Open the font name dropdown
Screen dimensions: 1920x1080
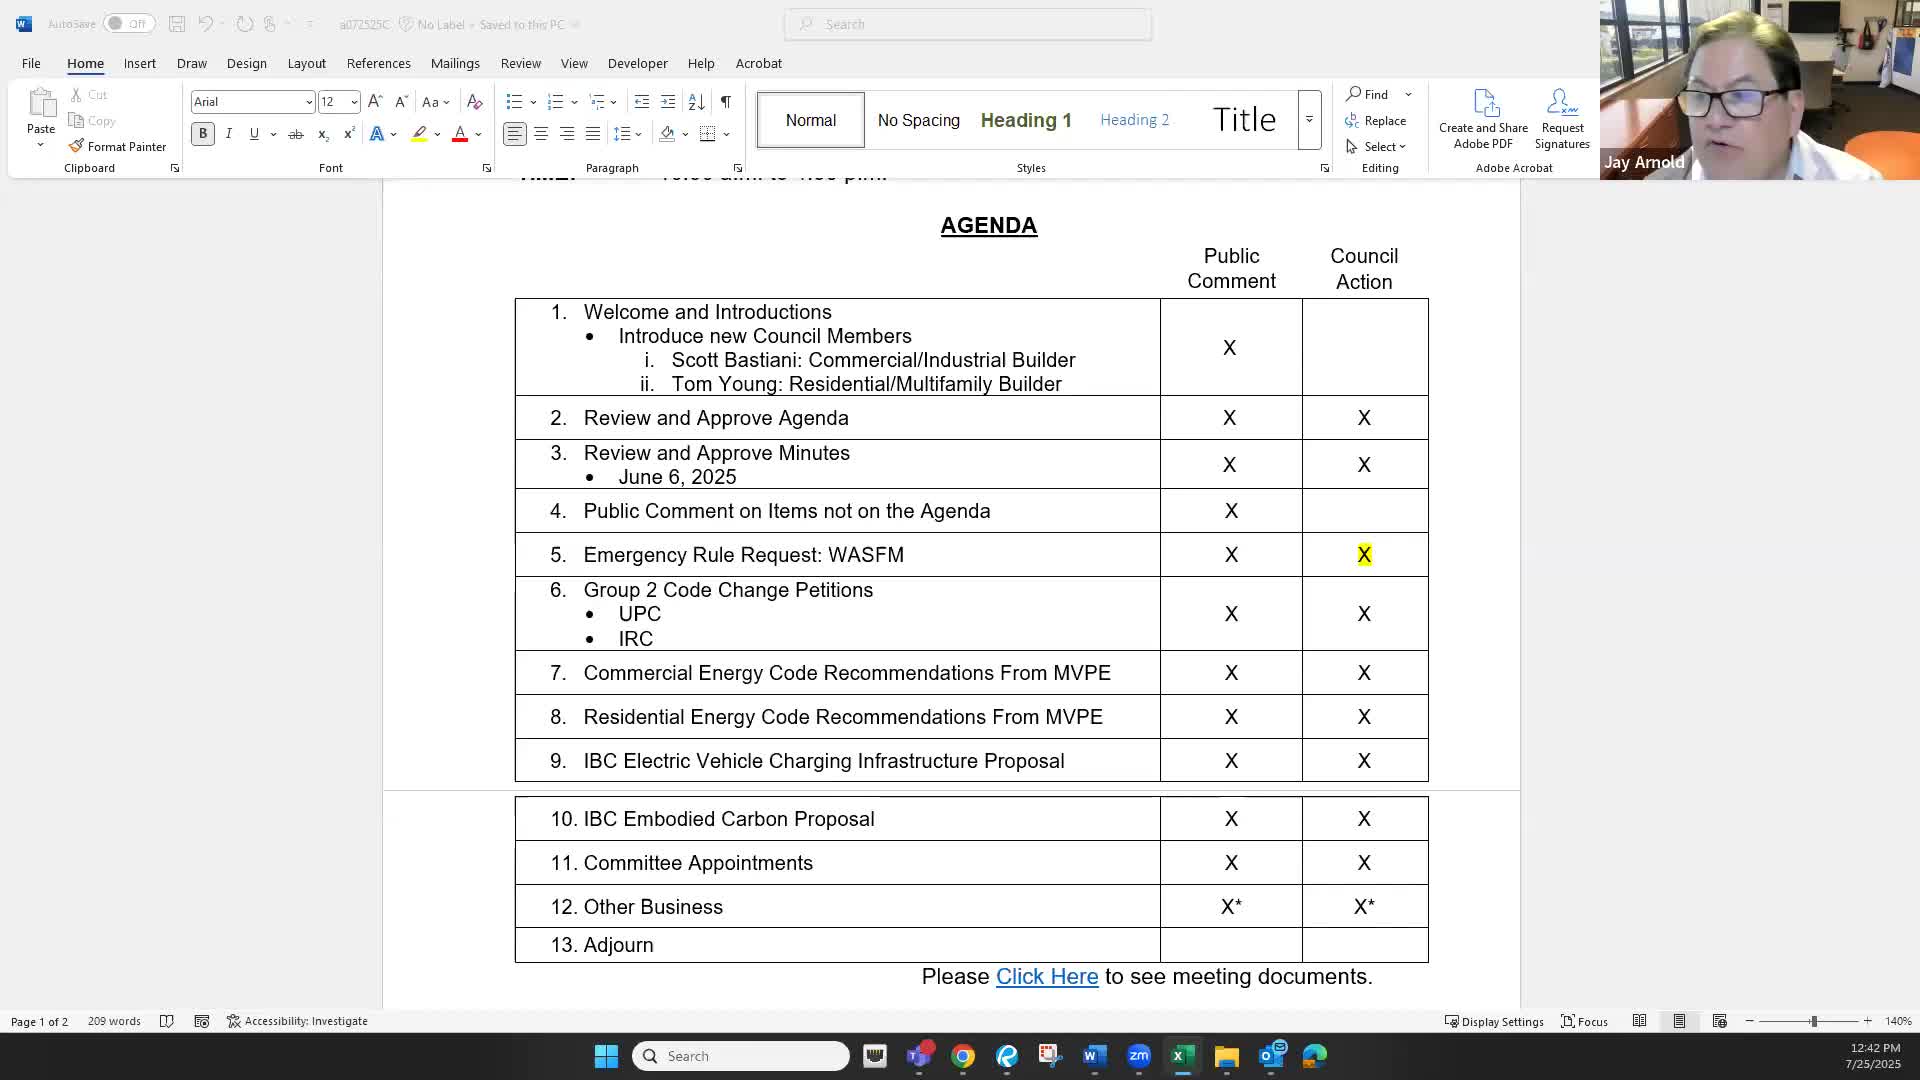coord(308,102)
